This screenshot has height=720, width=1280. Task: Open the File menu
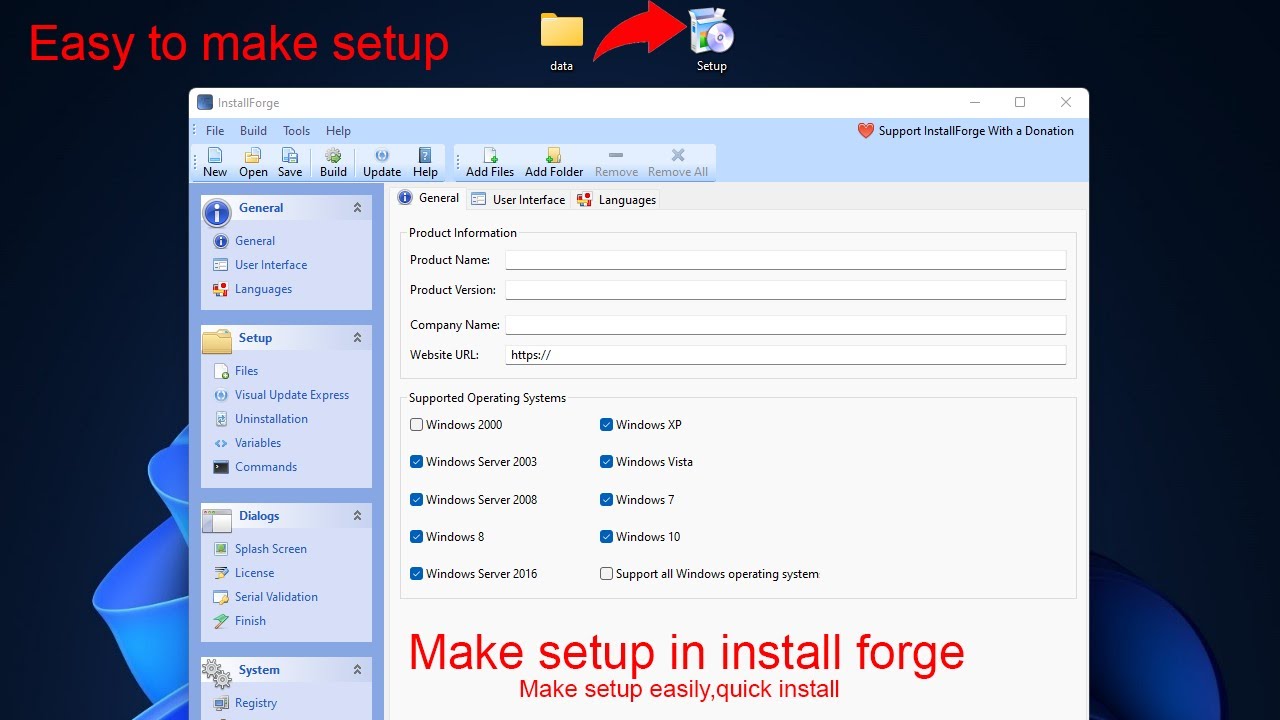click(x=215, y=131)
